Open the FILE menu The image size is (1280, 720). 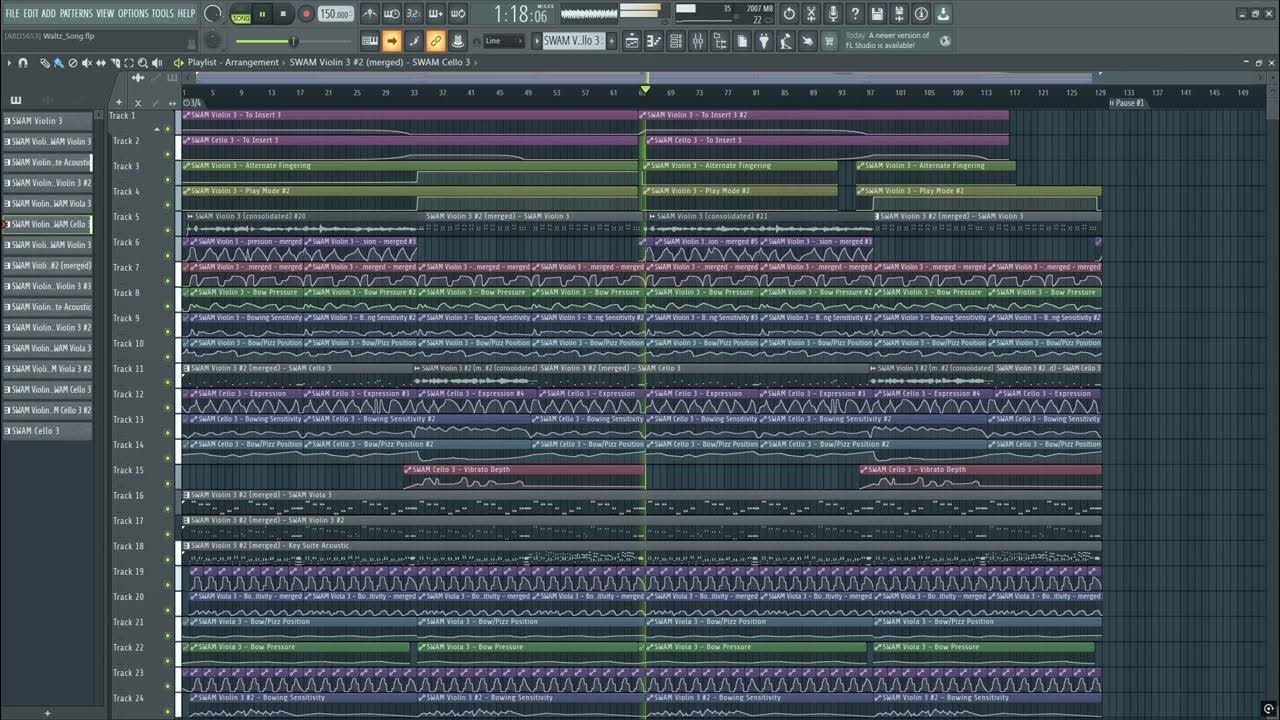[x=12, y=13]
